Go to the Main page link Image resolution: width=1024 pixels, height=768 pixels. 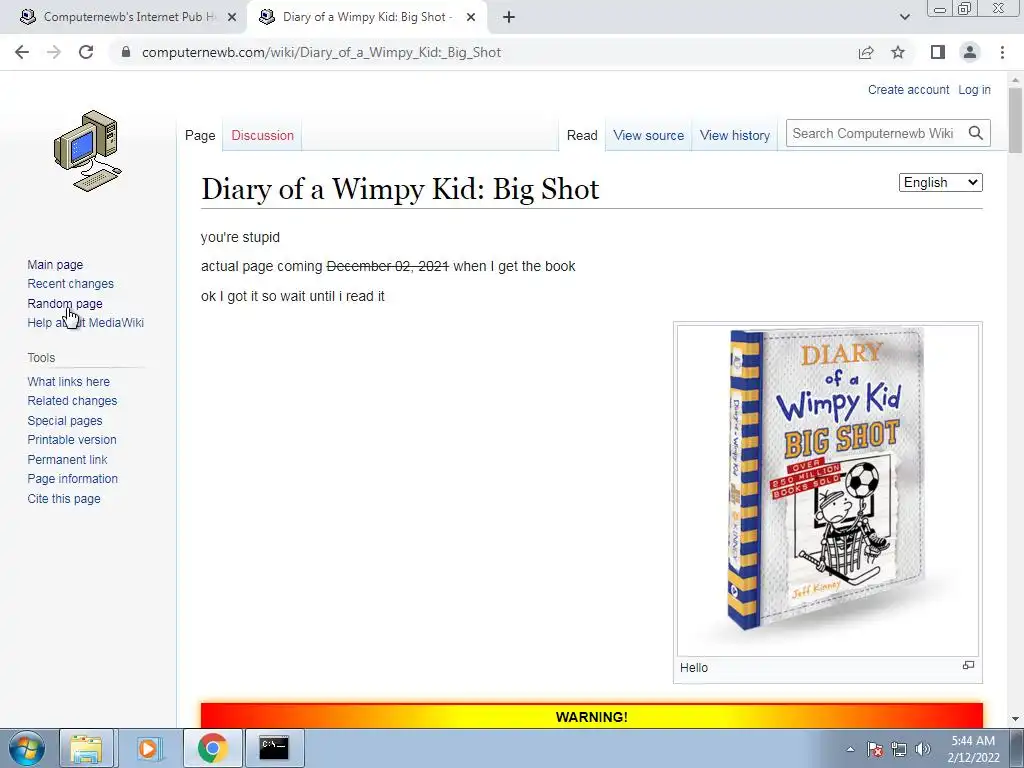point(55,264)
